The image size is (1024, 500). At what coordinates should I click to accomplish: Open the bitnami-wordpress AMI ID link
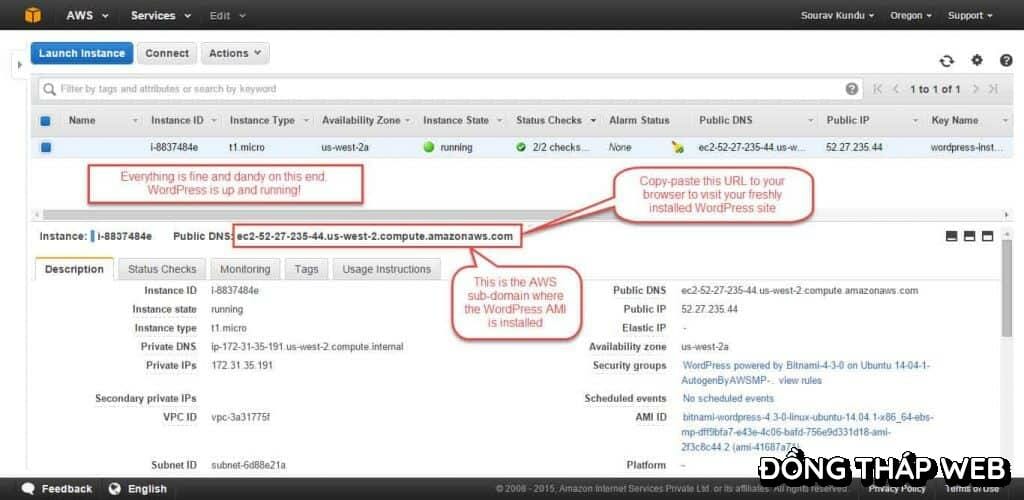pos(808,432)
